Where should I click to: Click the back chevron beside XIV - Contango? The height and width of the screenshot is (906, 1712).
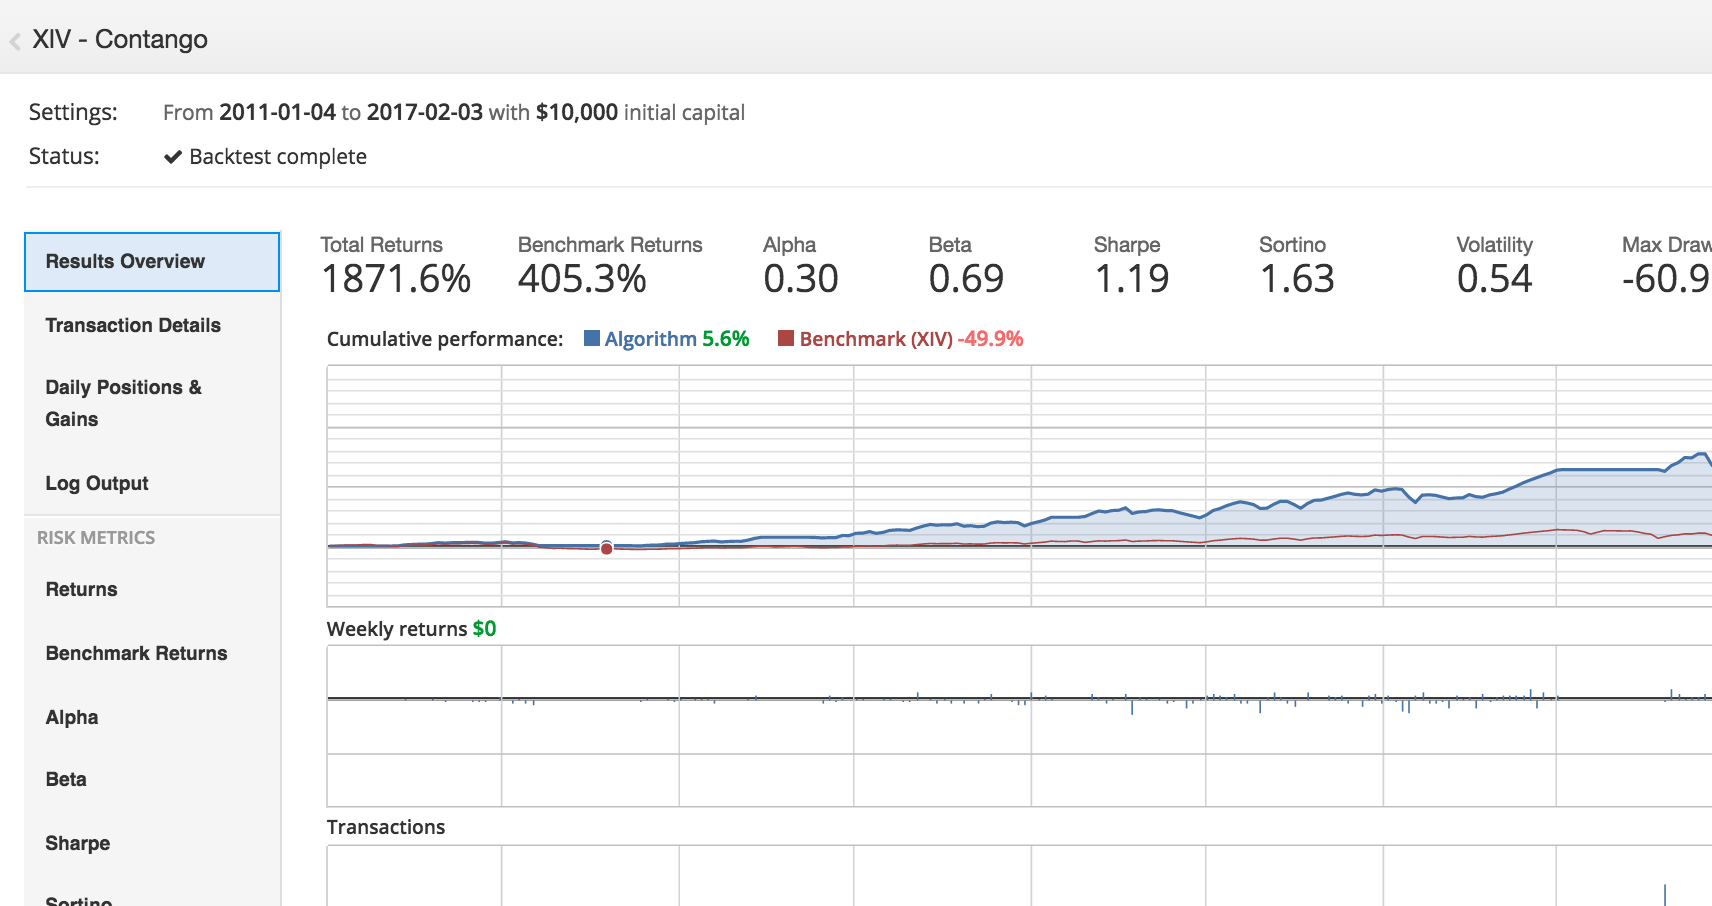pyautogui.click(x=15, y=41)
